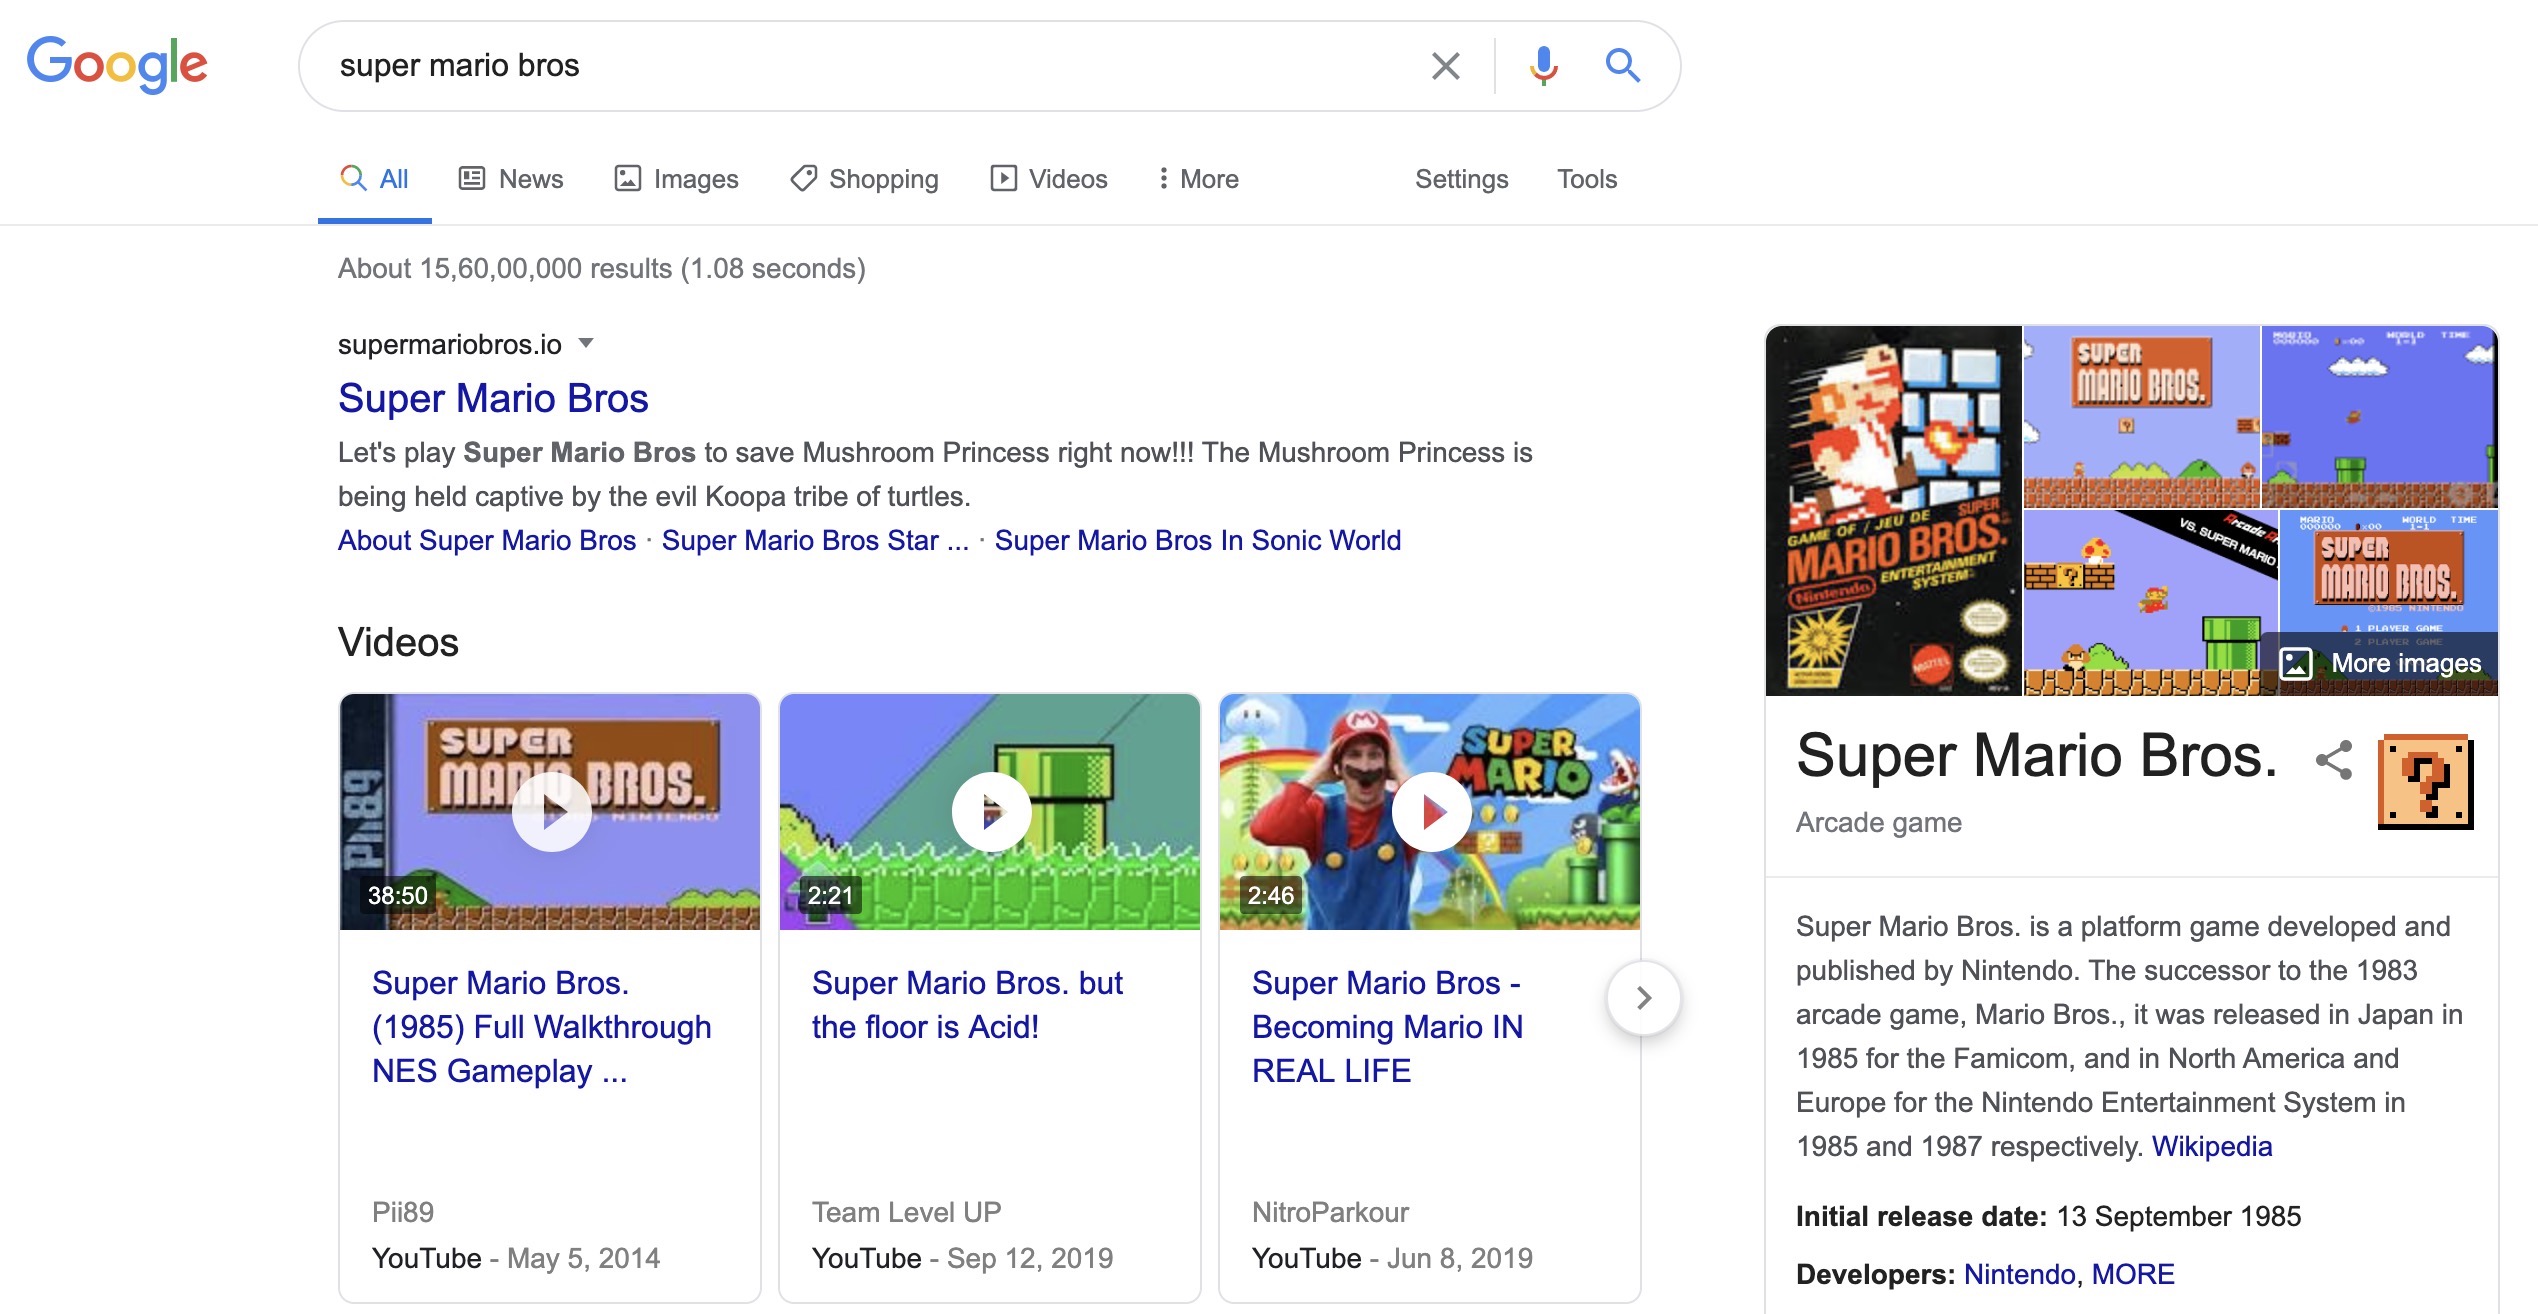Viewport: 2538px width, 1314px height.
Task: Click into the search input field
Action: [x=870, y=66]
